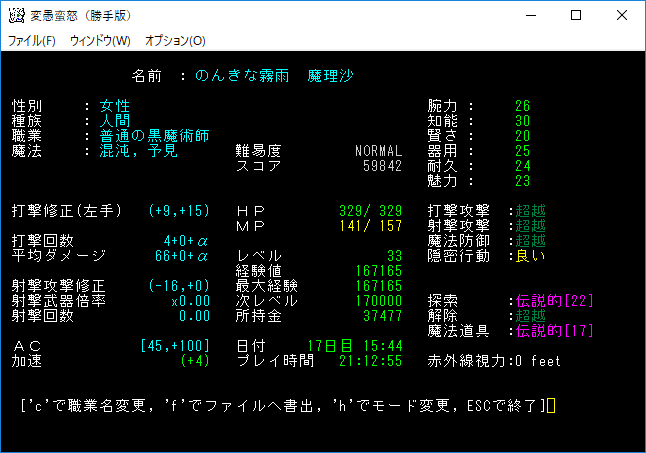
Task: Click the yellow cursor after the command prompt
Action: click(x=551, y=406)
